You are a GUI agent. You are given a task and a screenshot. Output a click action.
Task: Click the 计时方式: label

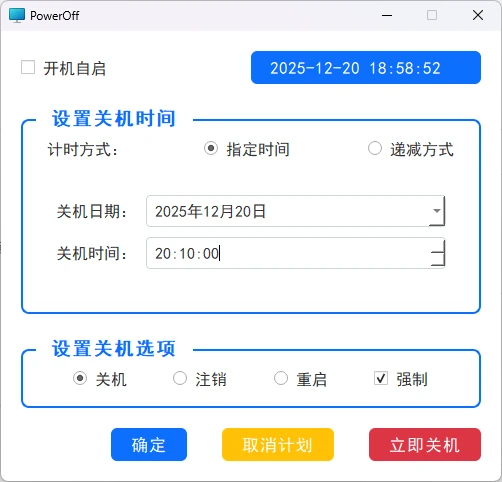(x=83, y=149)
